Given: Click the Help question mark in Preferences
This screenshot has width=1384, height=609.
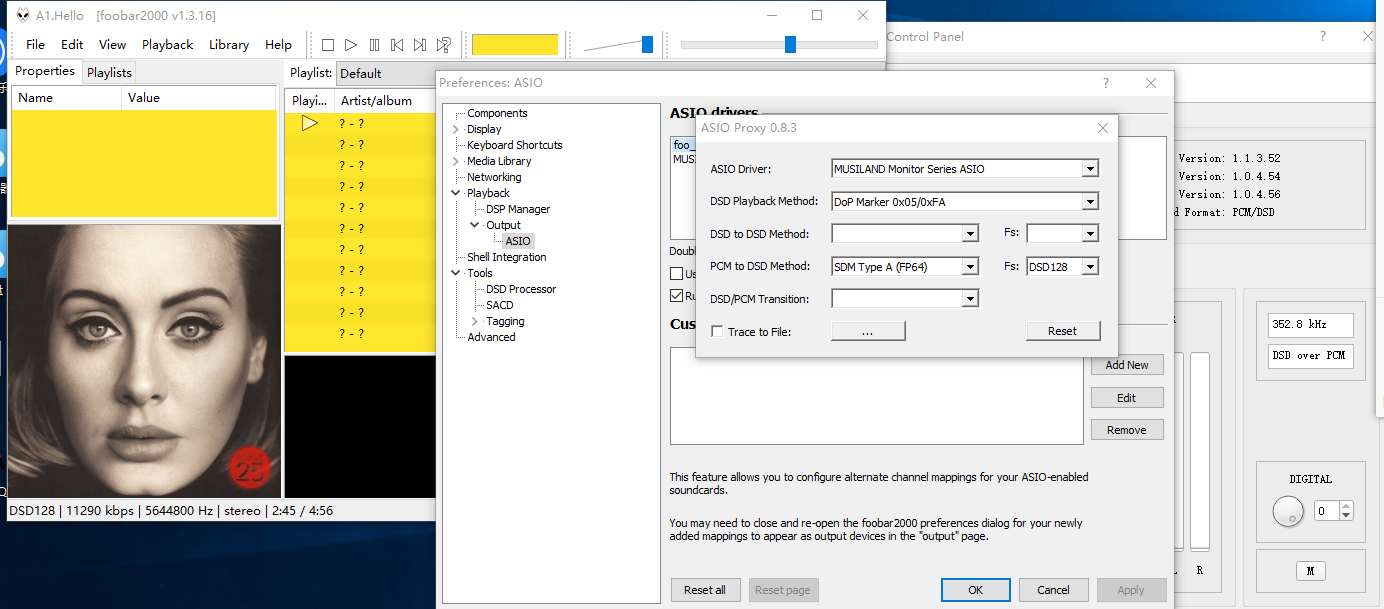Looking at the screenshot, I should (1105, 83).
